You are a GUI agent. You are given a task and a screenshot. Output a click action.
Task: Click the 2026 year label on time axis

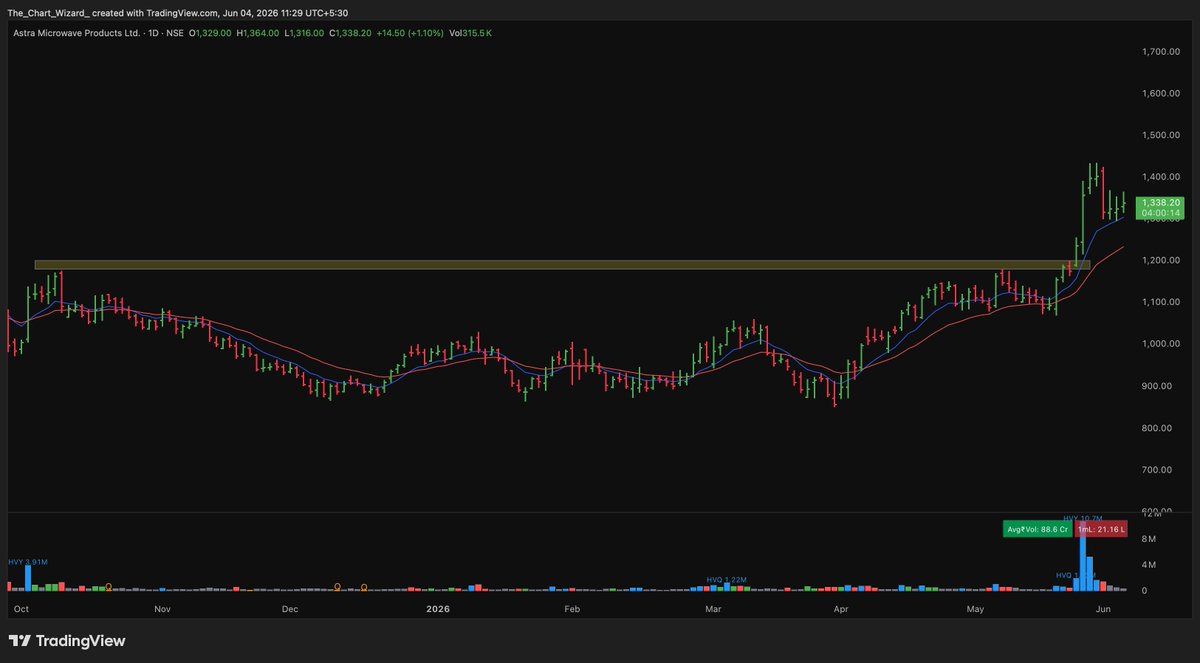click(x=438, y=608)
